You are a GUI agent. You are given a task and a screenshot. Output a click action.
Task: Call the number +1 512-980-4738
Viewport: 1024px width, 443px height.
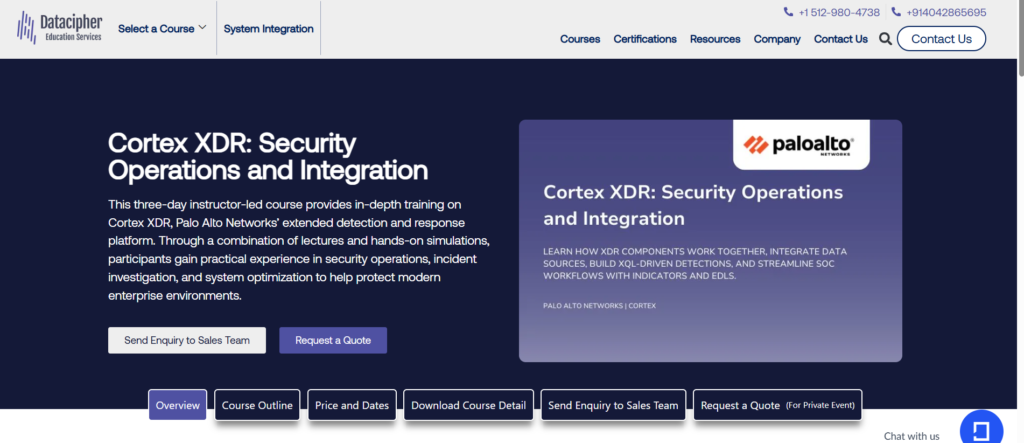tap(839, 12)
